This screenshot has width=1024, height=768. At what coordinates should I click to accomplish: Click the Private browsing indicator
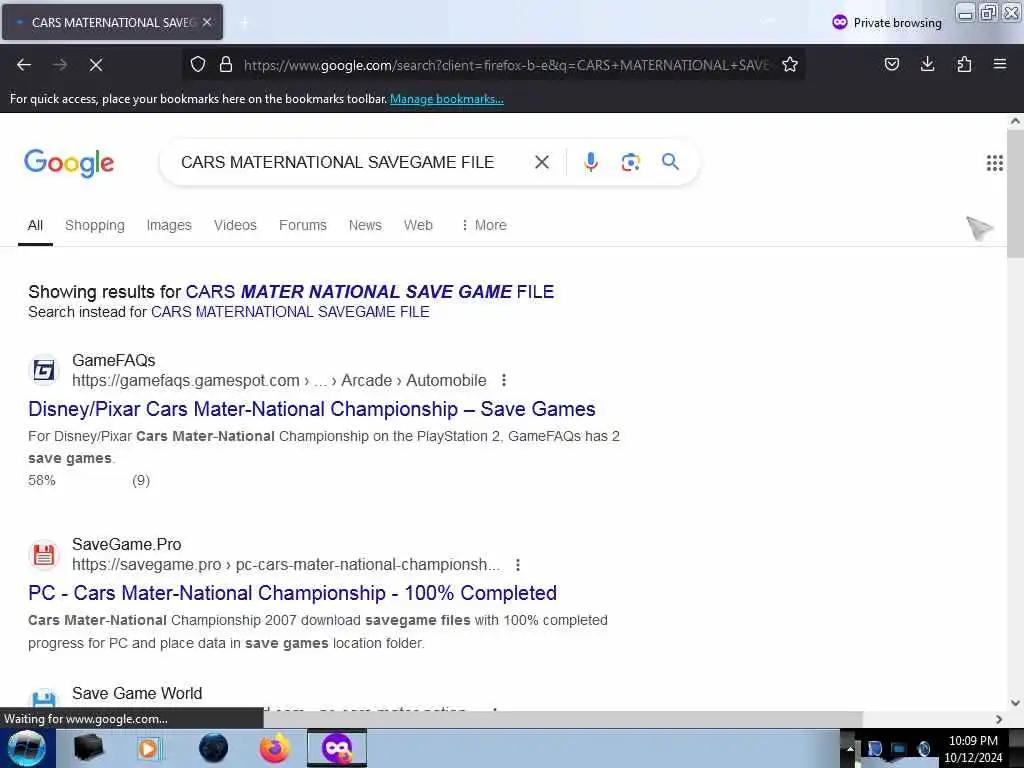tap(887, 23)
